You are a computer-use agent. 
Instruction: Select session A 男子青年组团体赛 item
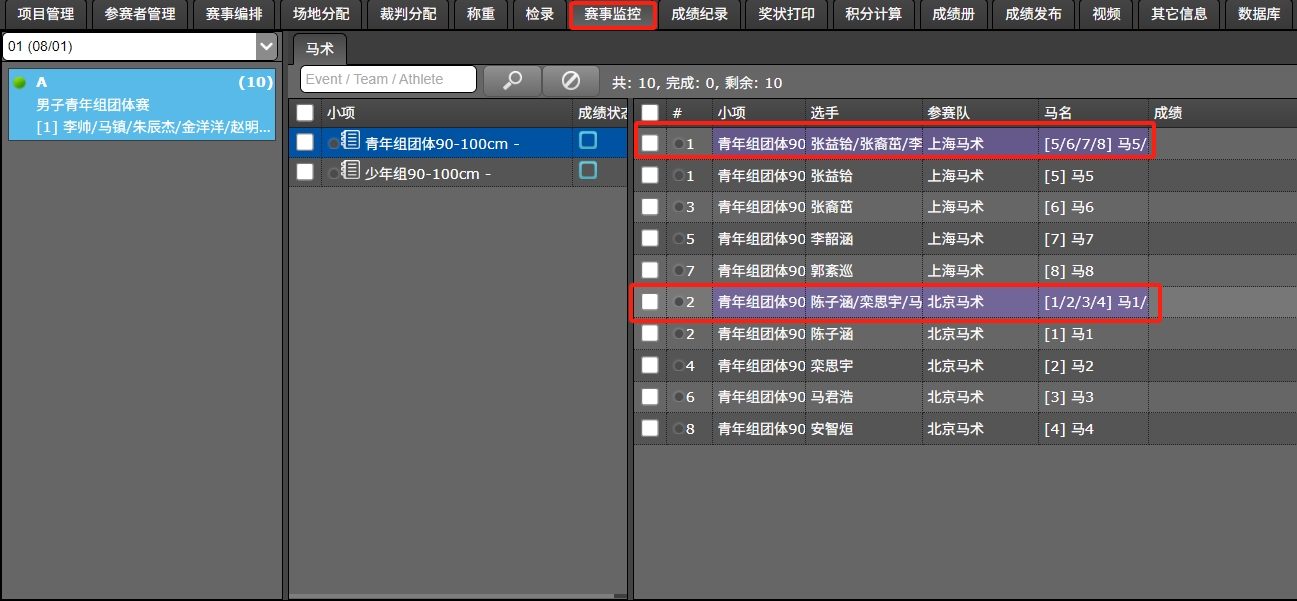[x=141, y=105]
